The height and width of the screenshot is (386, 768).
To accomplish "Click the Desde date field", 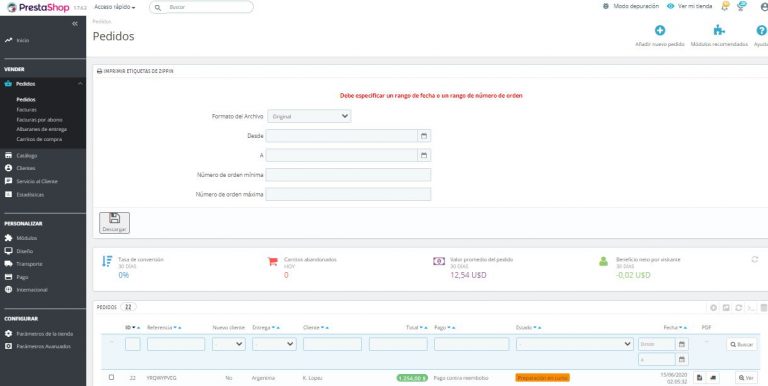I will click(341, 136).
